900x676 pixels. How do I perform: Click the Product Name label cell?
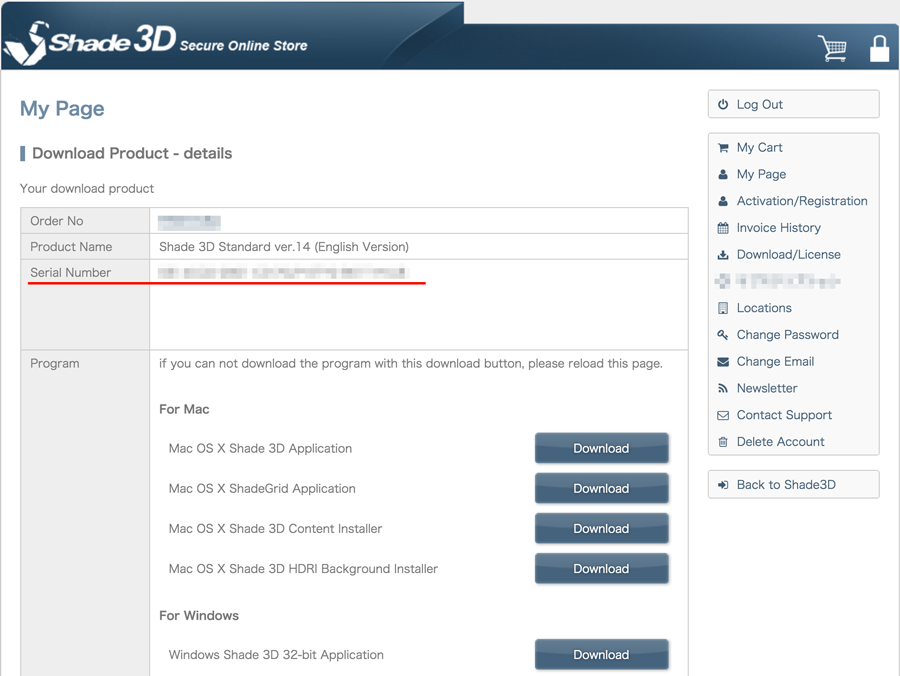(85, 247)
